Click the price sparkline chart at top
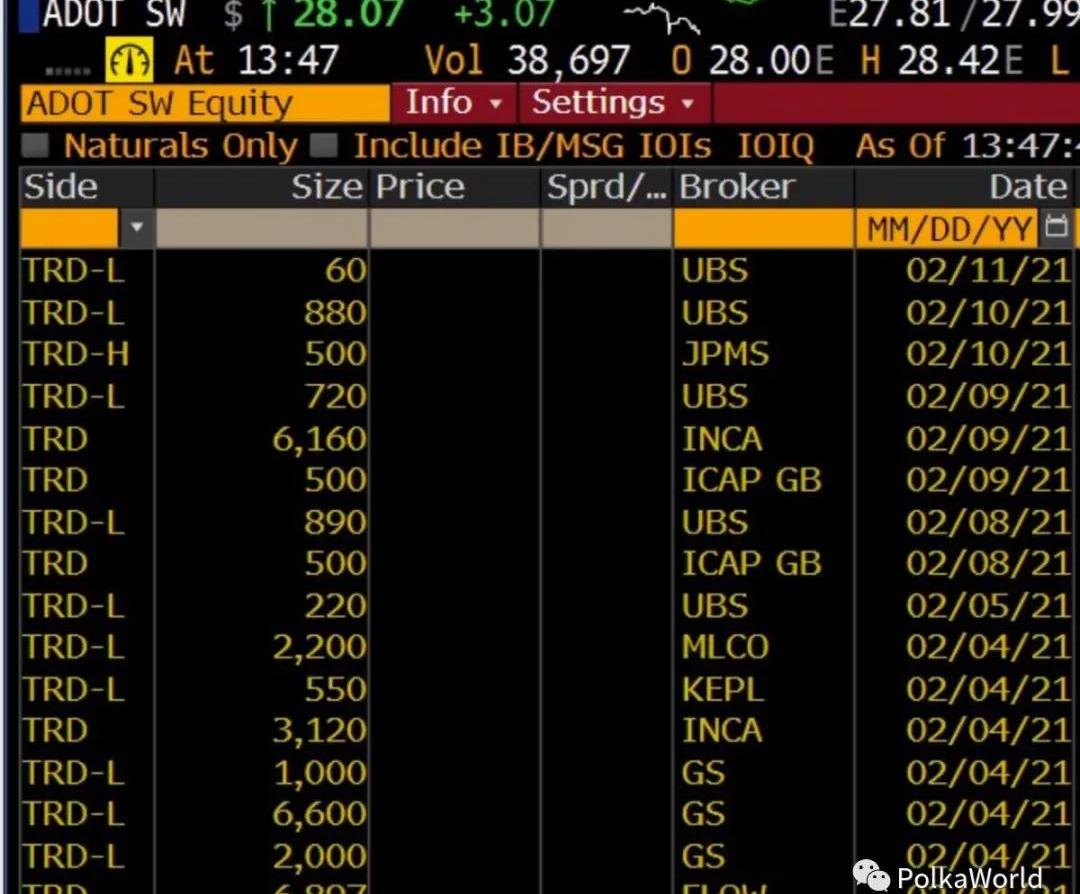 point(663,19)
